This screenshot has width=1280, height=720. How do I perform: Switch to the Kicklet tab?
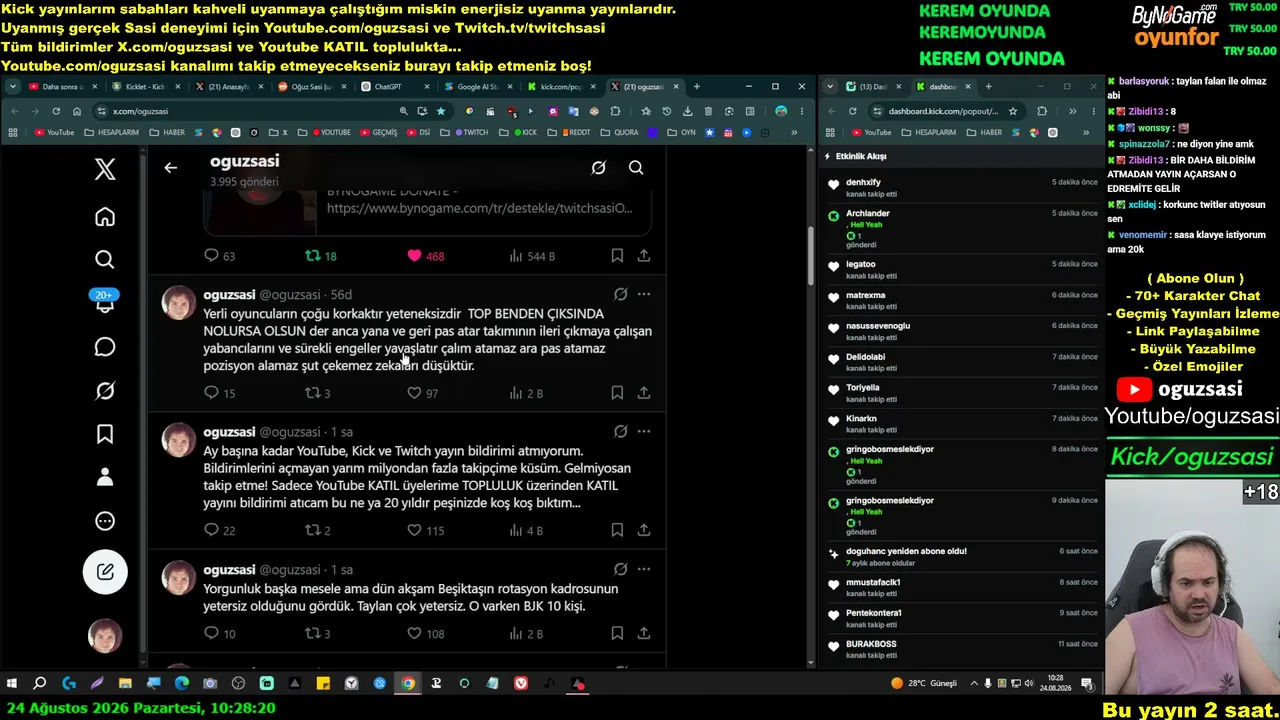tap(145, 87)
